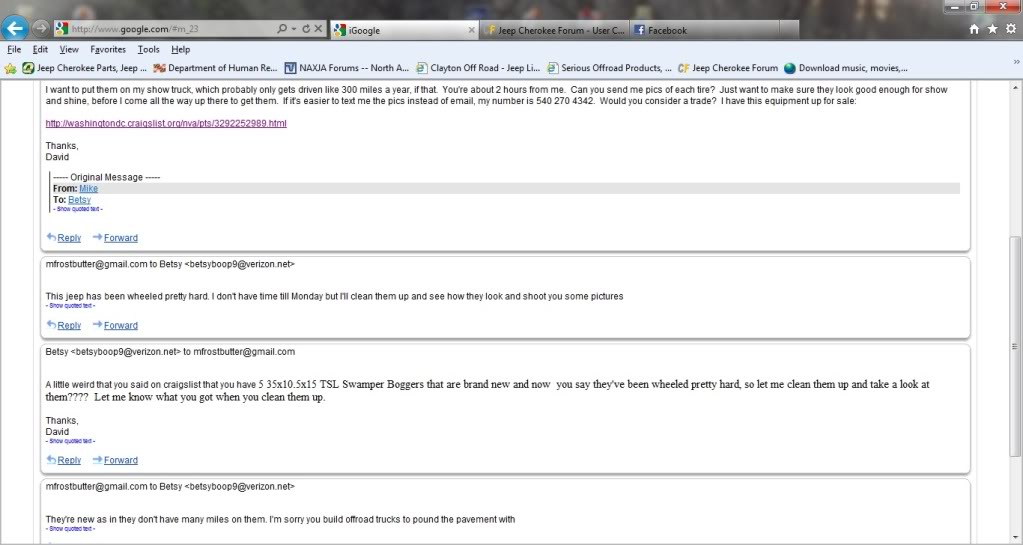Open the Help menu
The image size is (1023, 545).
(x=180, y=49)
